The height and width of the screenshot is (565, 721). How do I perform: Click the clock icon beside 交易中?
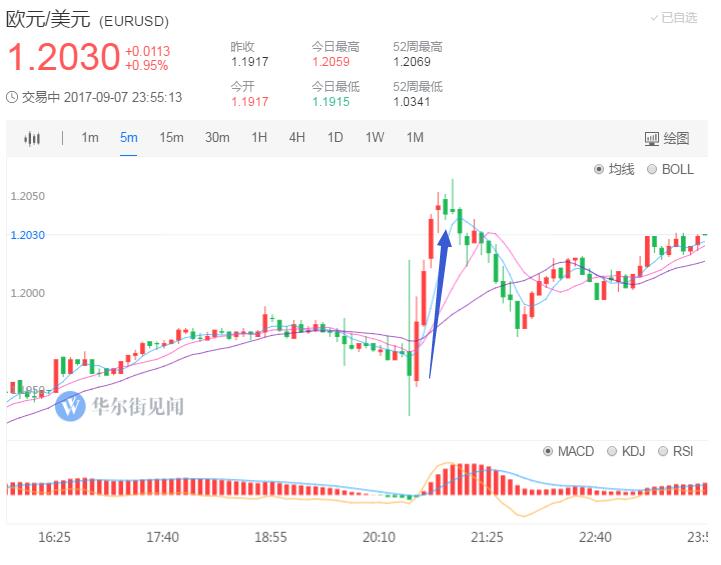[12, 97]
